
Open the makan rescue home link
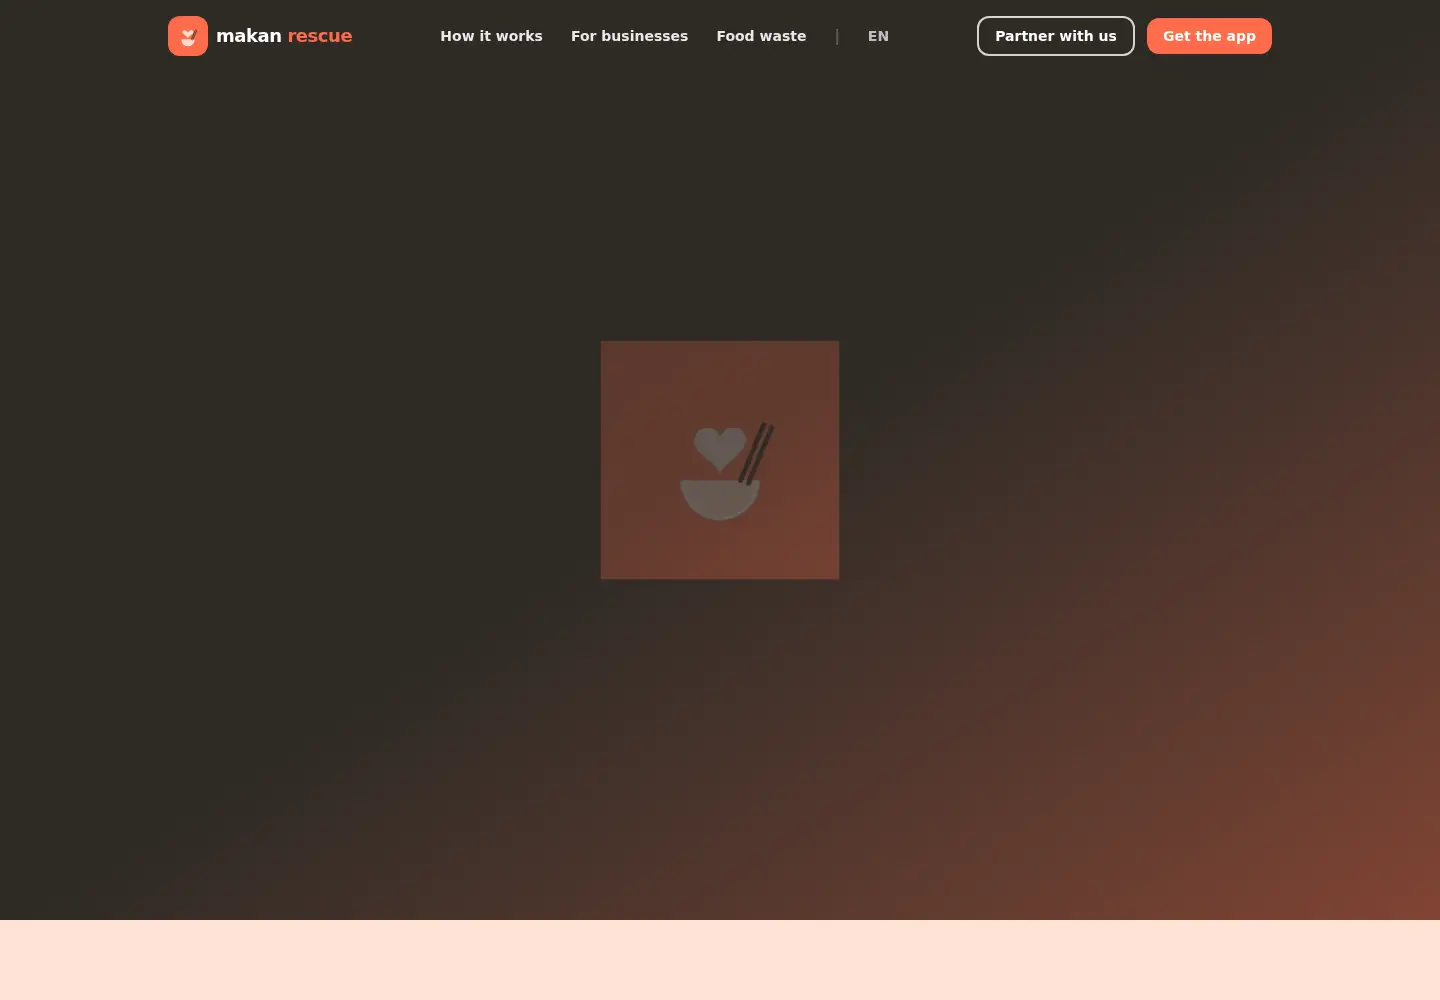click(x=260, y=36)
